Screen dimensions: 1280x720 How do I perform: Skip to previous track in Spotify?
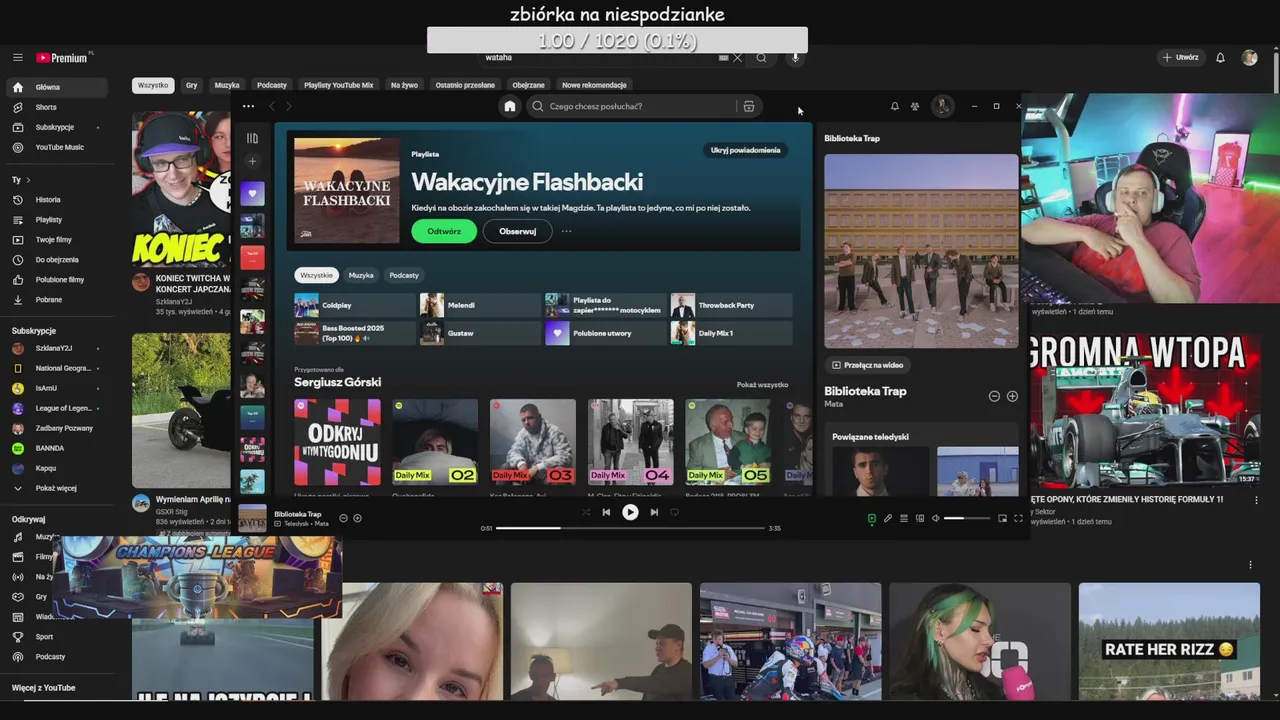coord(606,512)
